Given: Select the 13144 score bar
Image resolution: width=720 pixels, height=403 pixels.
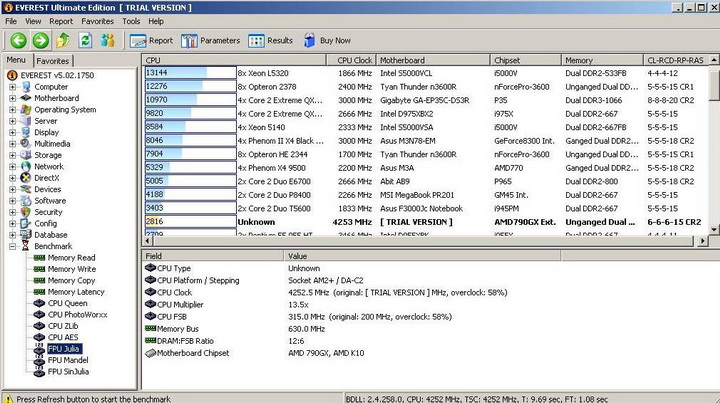Looking at the screenshot, I should click(191, 73).
